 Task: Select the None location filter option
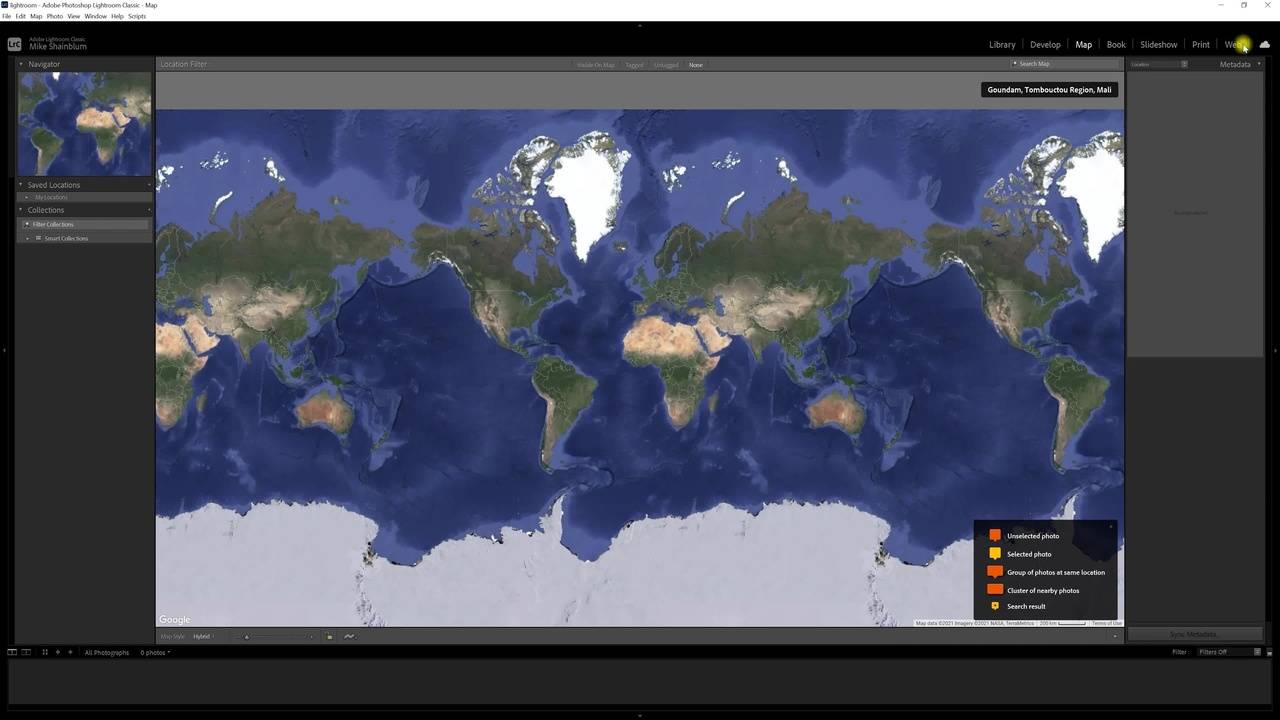(696, 65)
